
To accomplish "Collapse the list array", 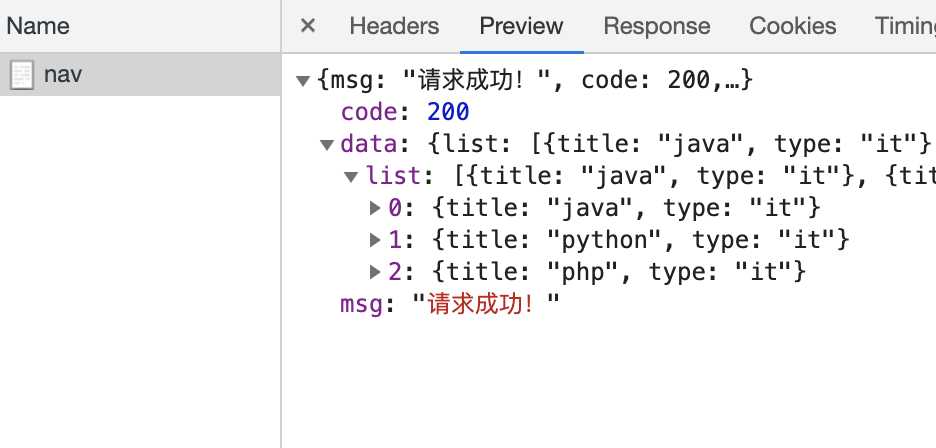I will (x=352, y=176).
